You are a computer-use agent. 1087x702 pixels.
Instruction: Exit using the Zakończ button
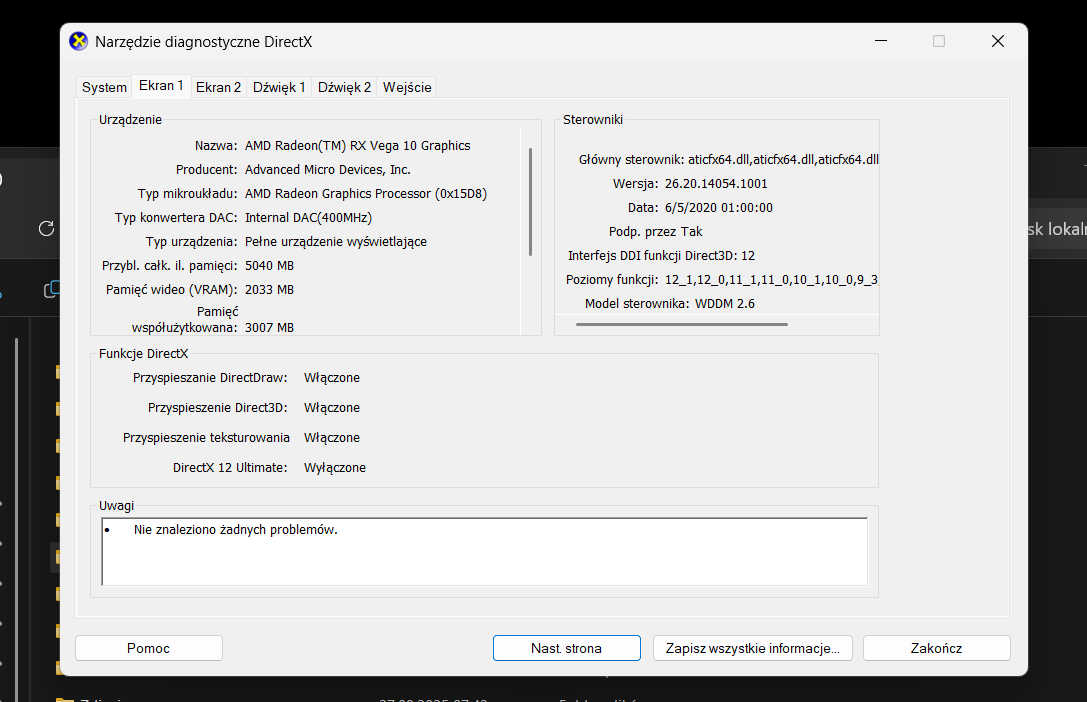[936, 648]
